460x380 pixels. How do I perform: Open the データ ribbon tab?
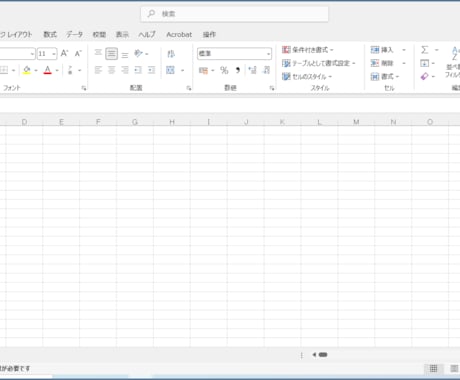(74, 34)
